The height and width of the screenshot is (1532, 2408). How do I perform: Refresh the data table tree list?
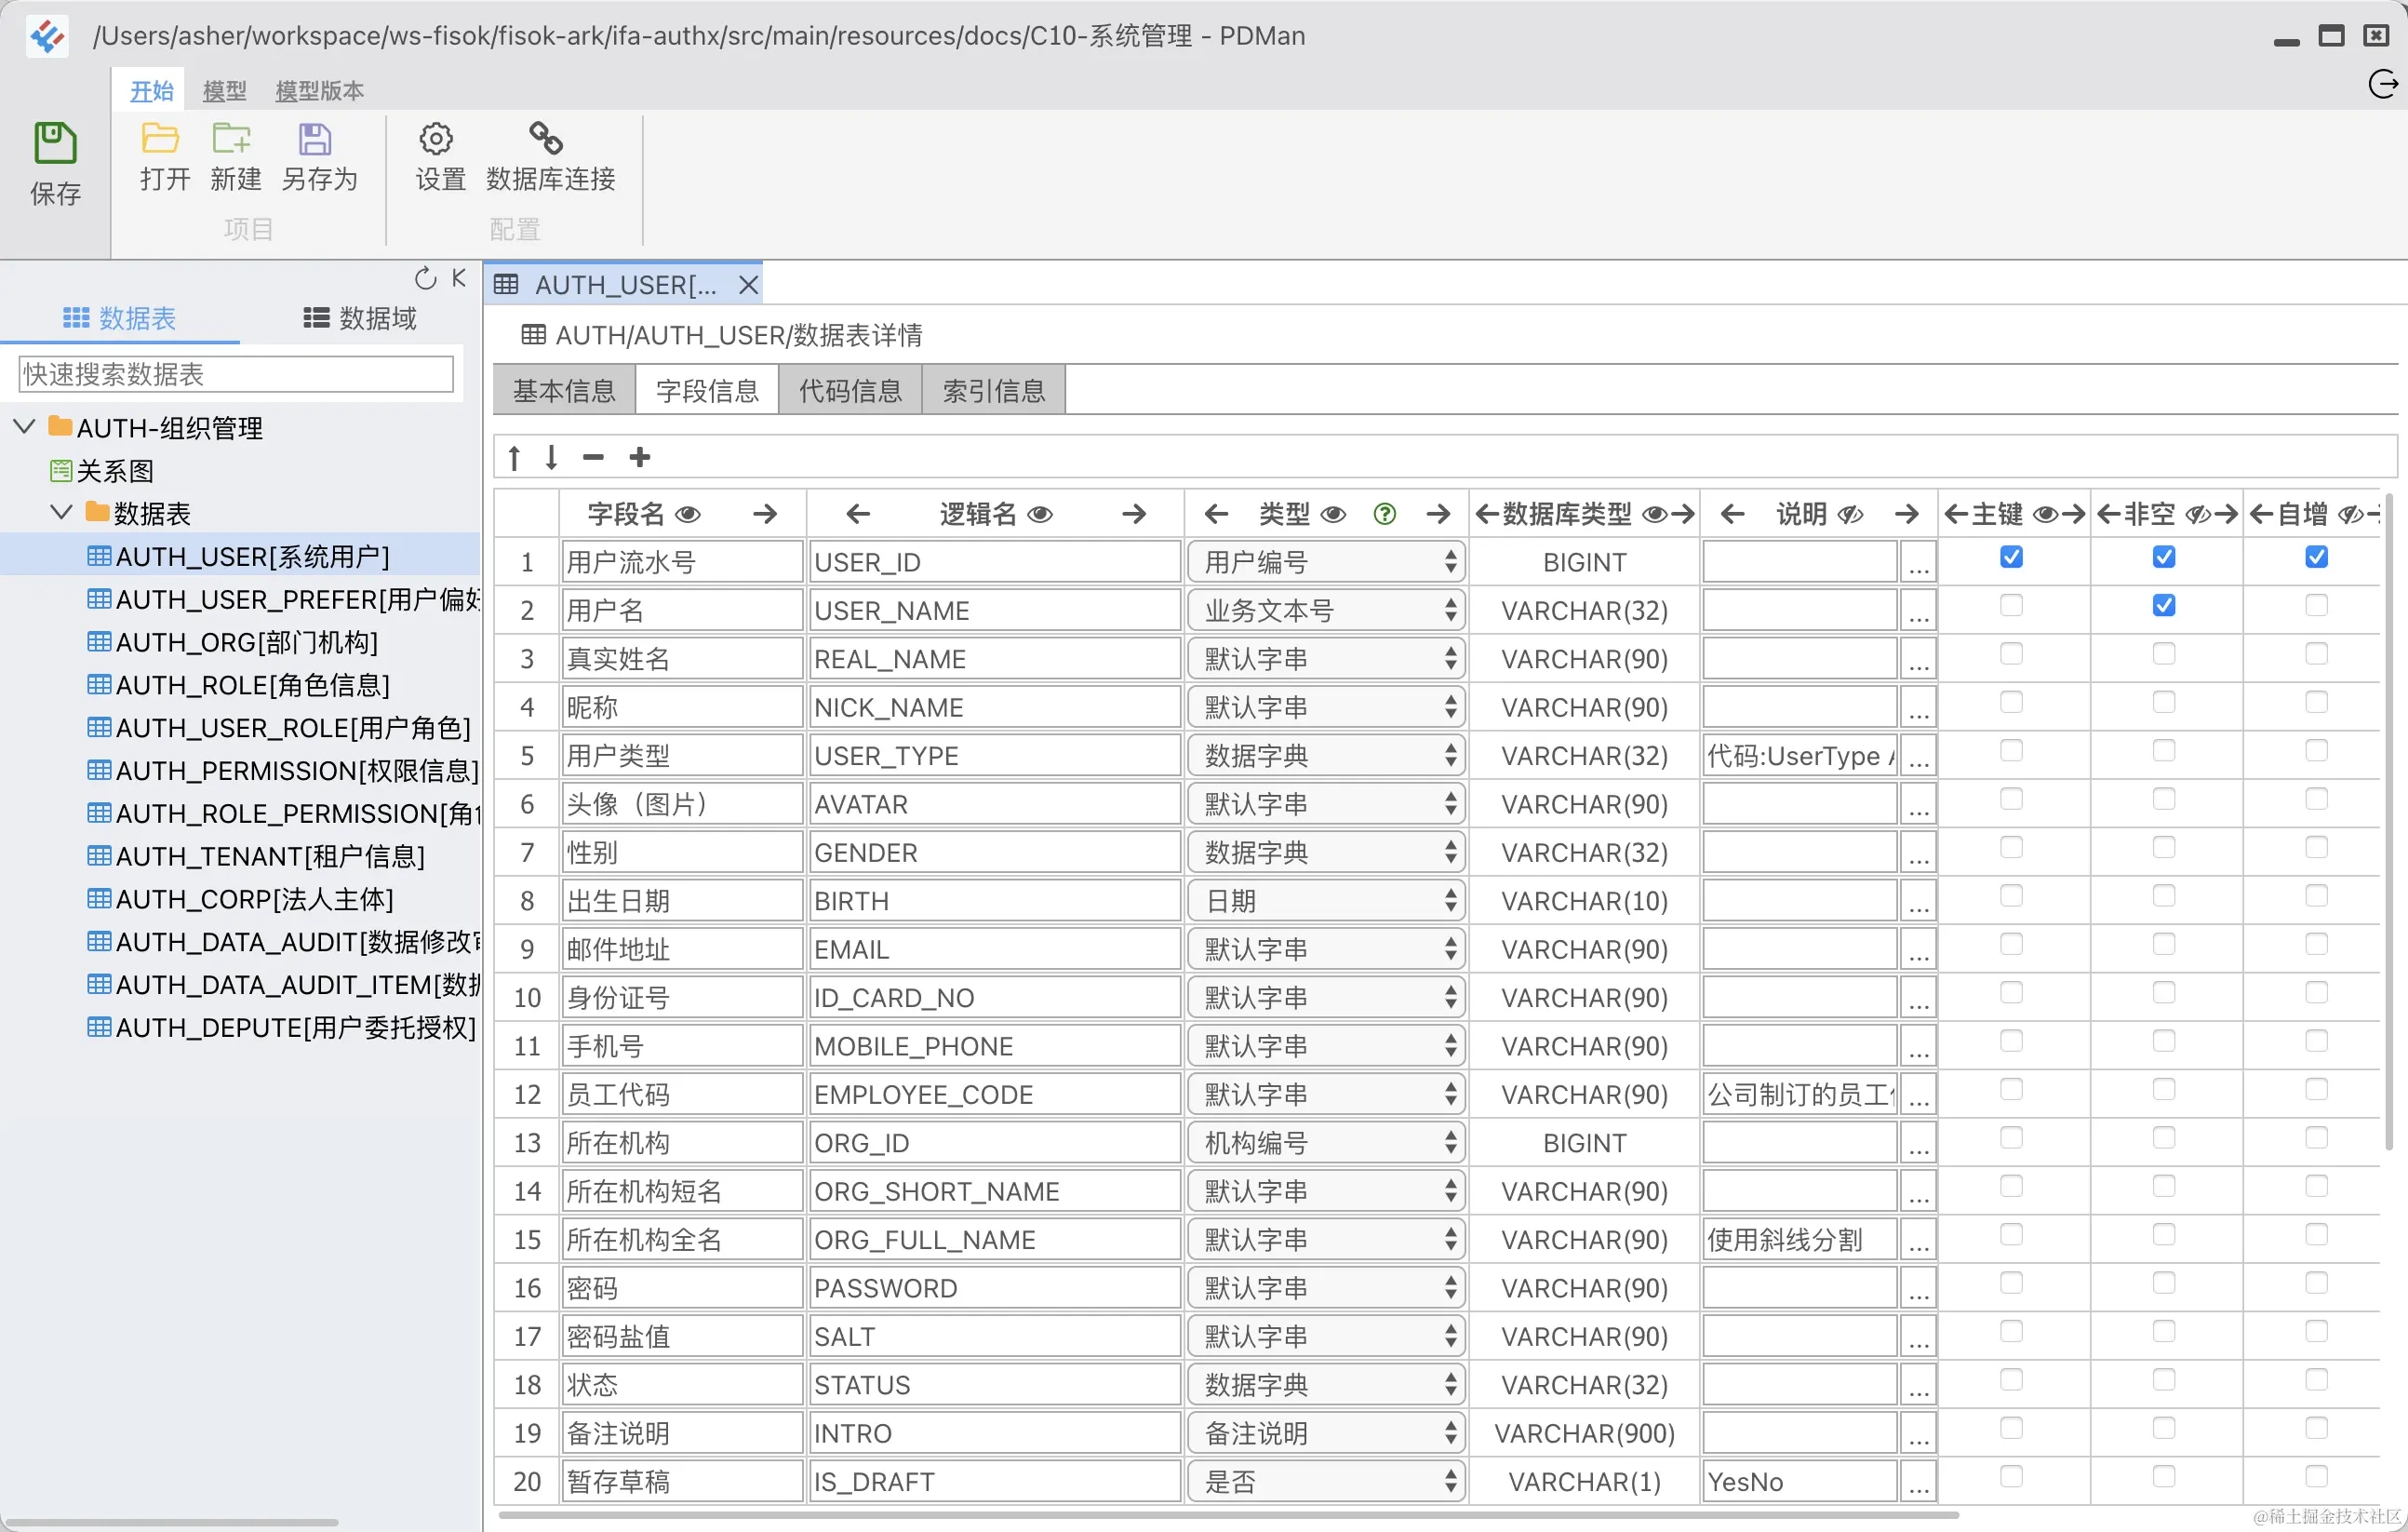(425, 279)
